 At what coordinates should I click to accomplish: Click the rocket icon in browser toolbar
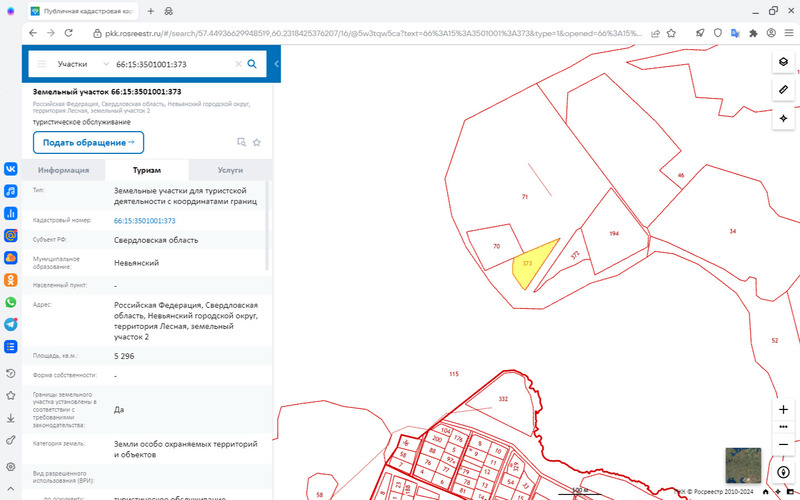[x=700, y=33]
